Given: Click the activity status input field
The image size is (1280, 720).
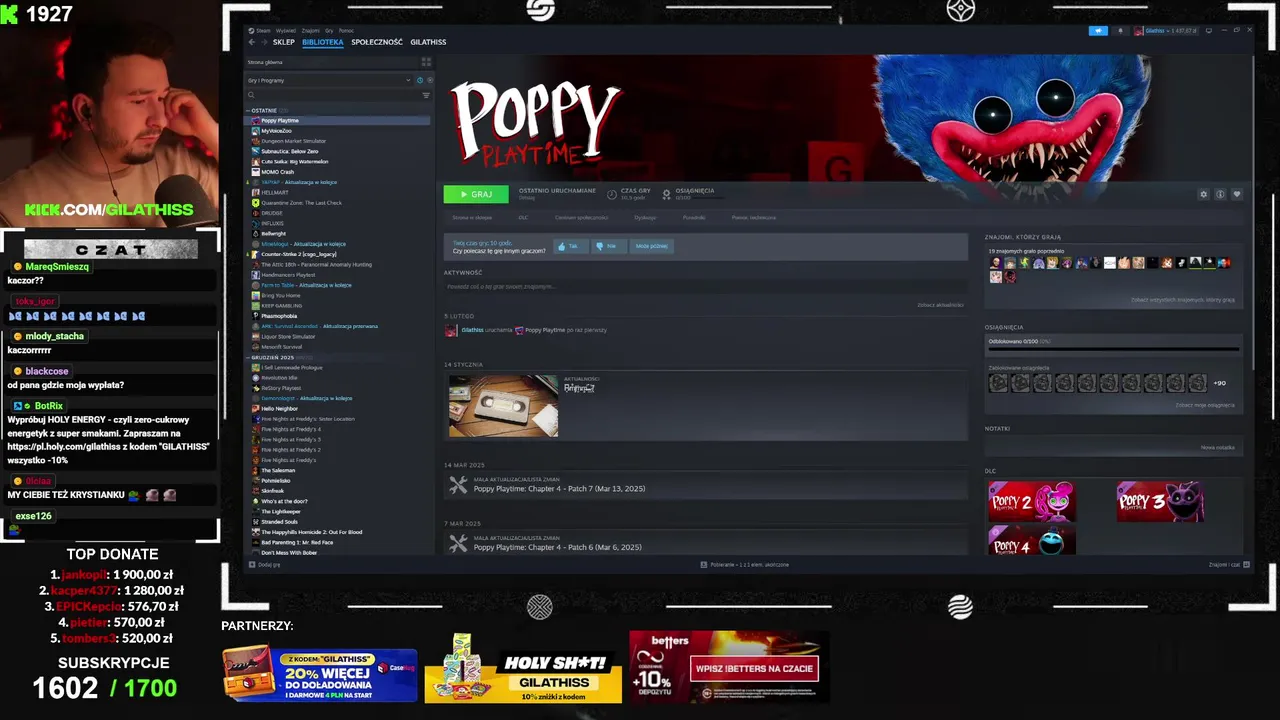Looking at the screenshot, I should click(705, 287).
